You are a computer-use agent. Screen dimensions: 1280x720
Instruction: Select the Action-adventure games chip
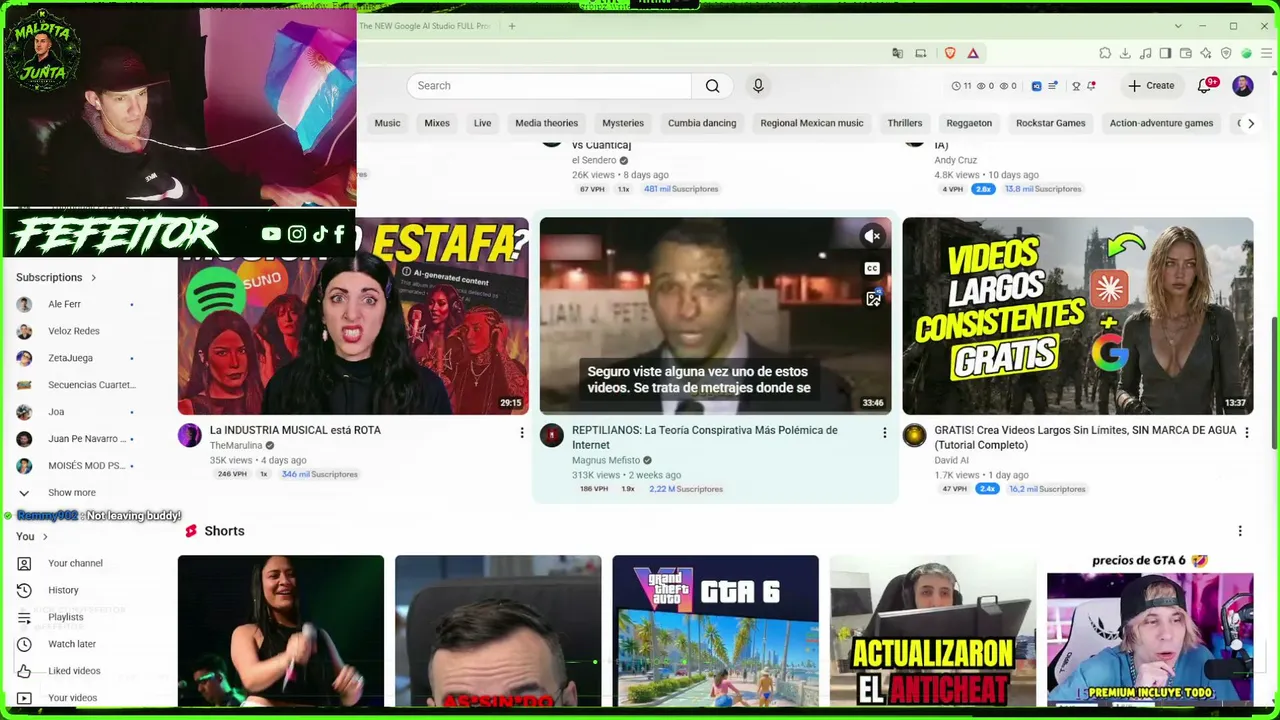click(1161, 123)
